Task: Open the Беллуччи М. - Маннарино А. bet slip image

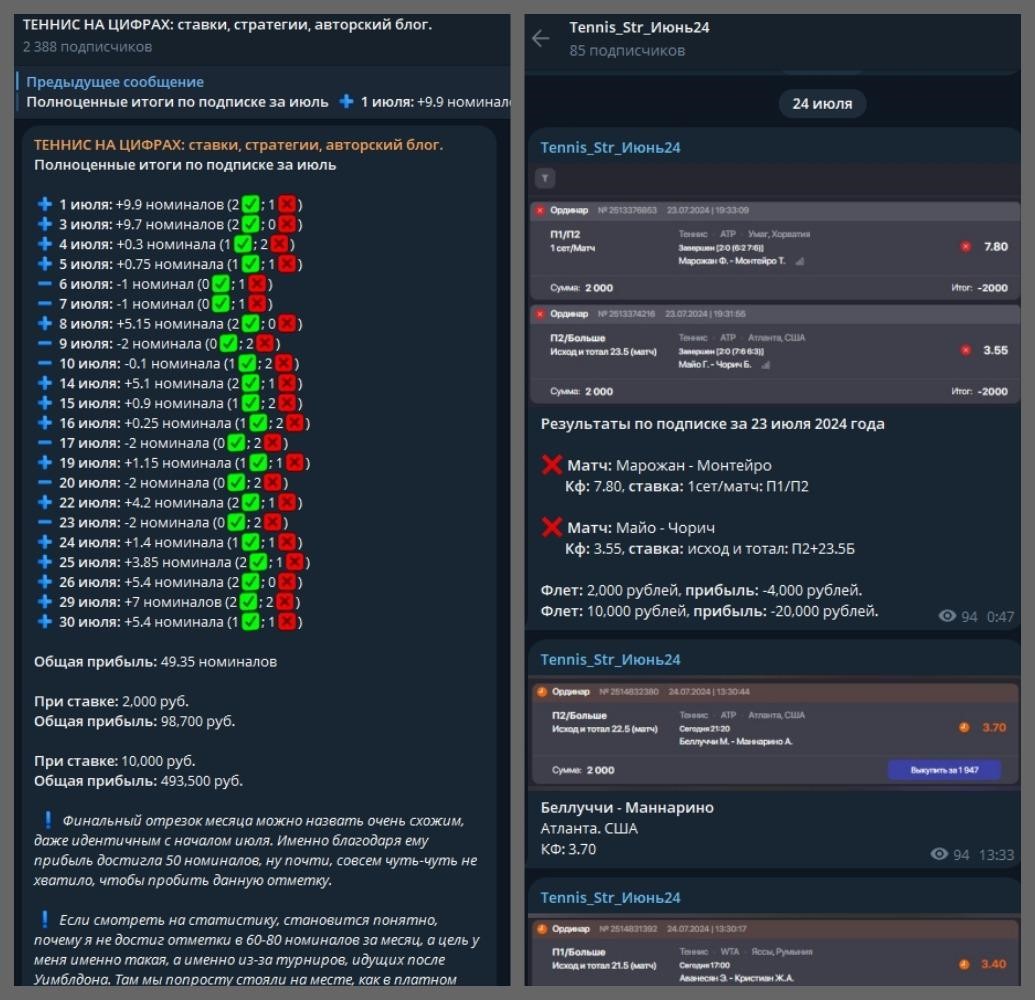Action: coord(775,733)
